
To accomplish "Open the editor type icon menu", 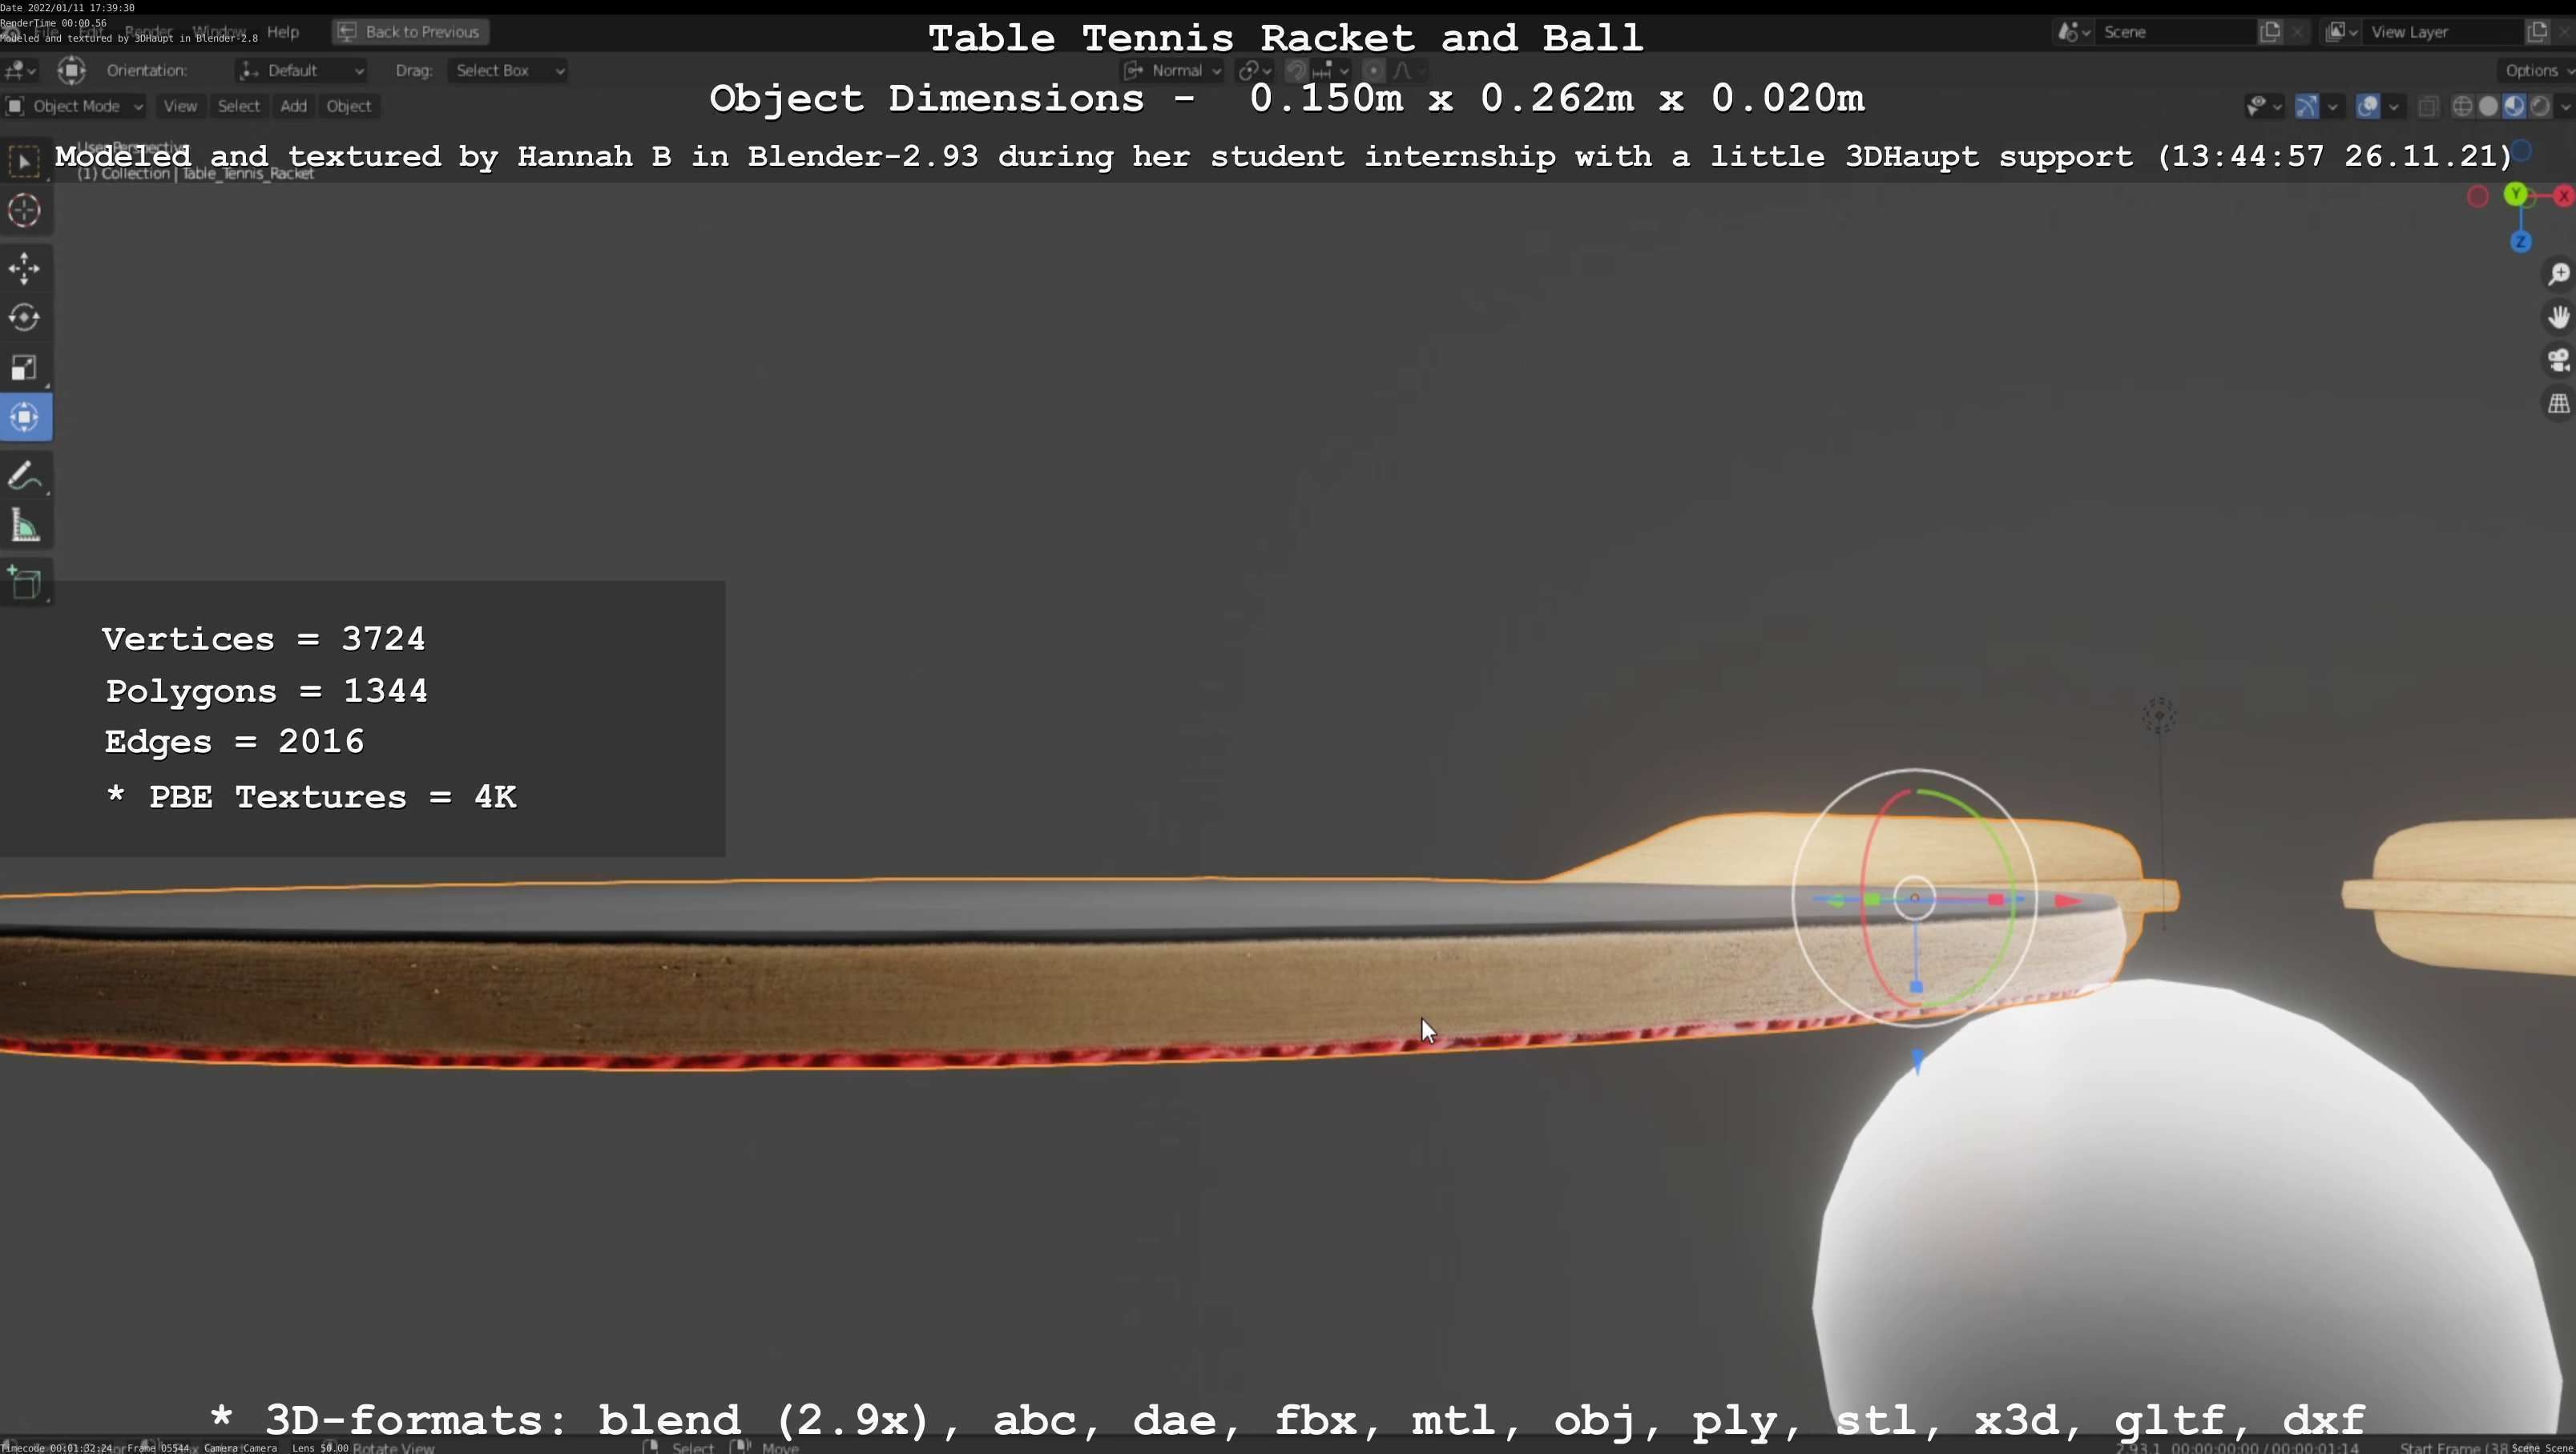I will [20, 70].
